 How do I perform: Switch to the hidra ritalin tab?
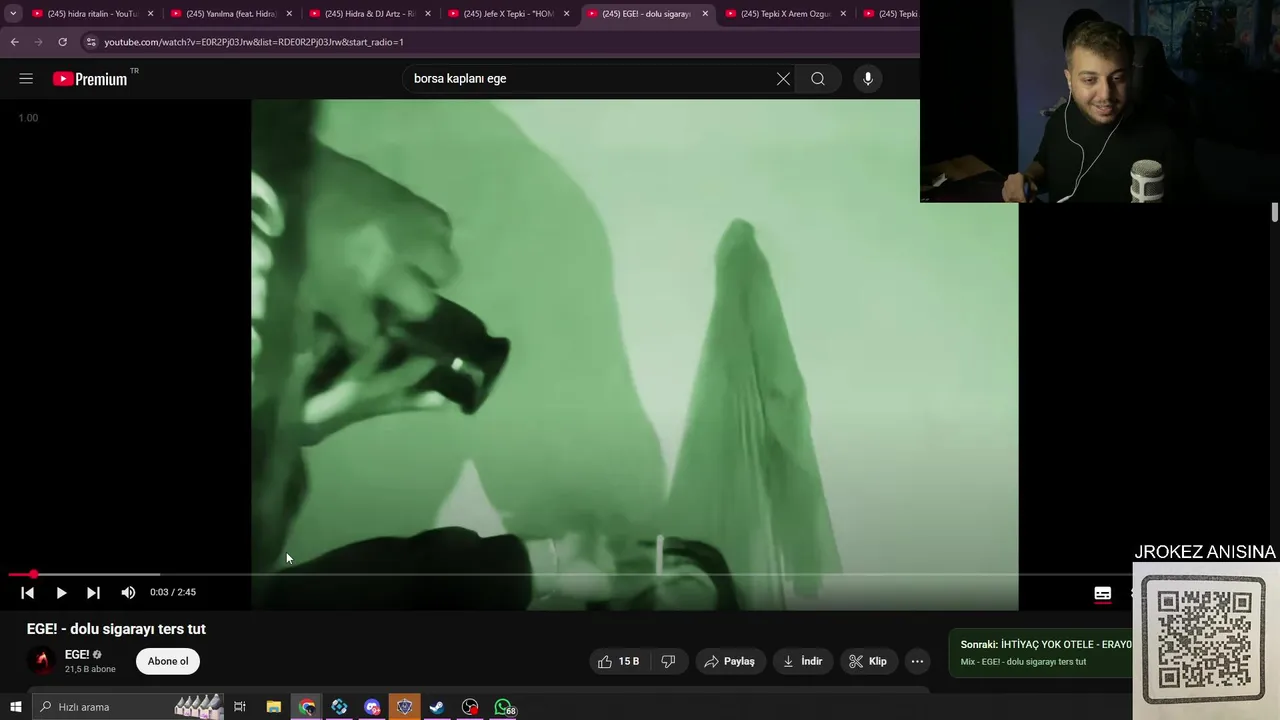91,14
